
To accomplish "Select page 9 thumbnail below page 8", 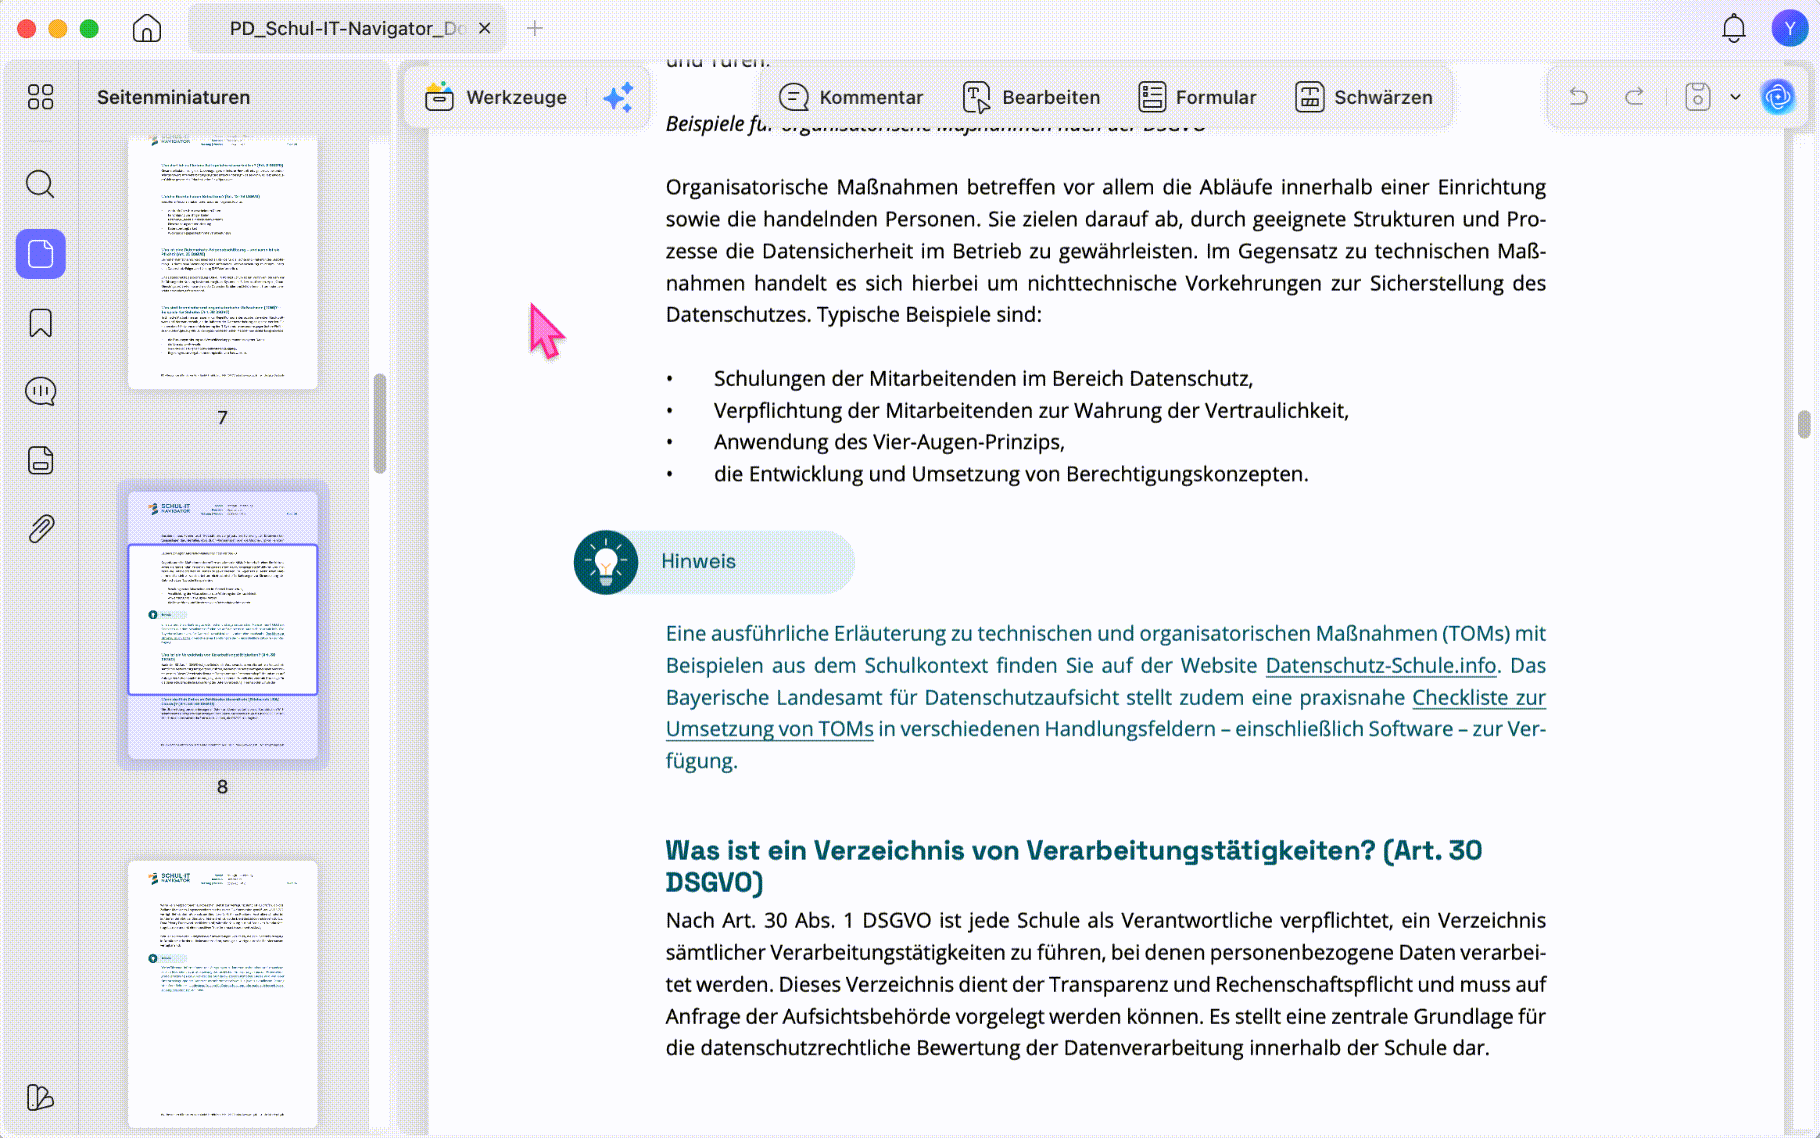I will [x=223, y=994].
